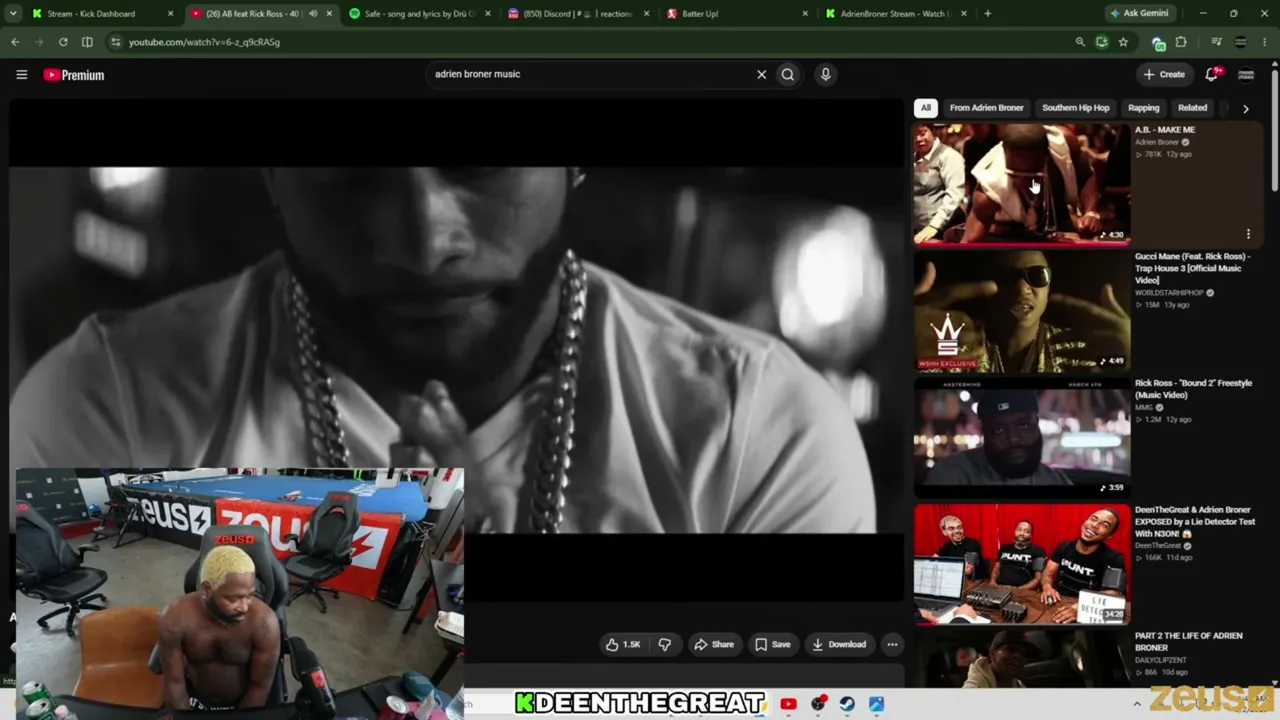Close the Stream - Kick Dashboard tab
This screenshot has width=1280, height=720.
coord(170,14)
